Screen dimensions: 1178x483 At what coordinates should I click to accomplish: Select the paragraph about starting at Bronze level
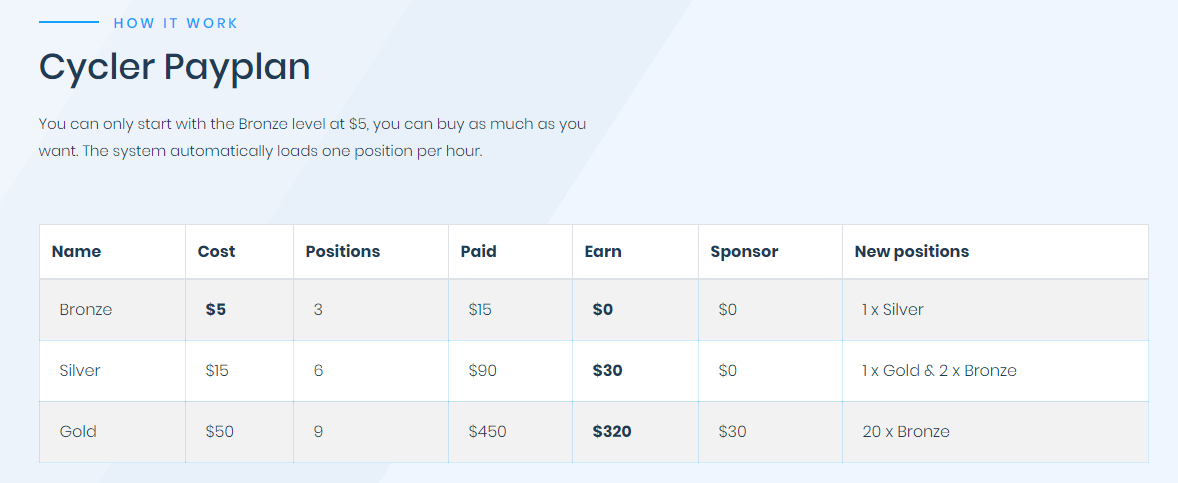312,139
